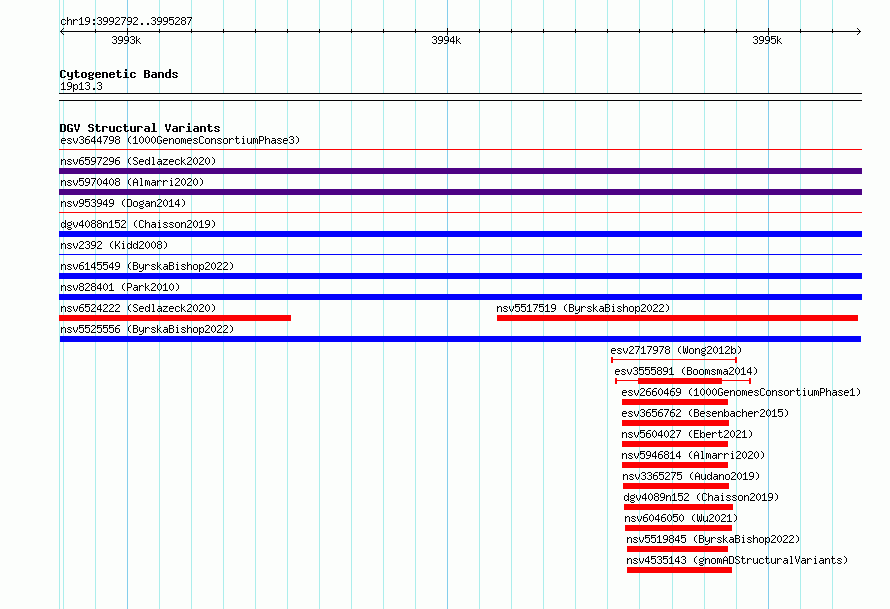Open the nsv3365275 (Audano2019) label
This screenshot has width=890, height=609.
(691, 476)
